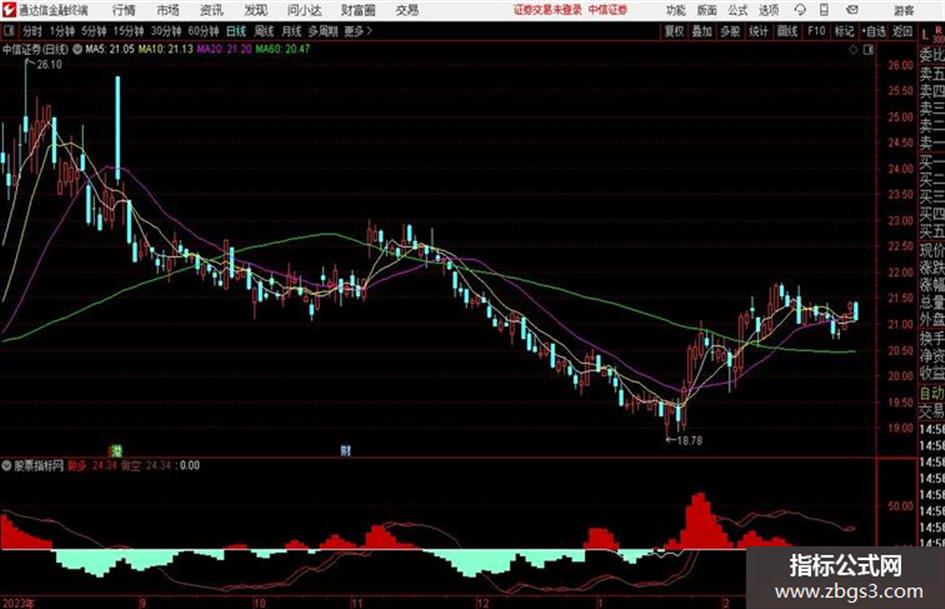Click the MA20: 21.20 label
Screen dimensions: 945x609
click(x=224, y=49)
